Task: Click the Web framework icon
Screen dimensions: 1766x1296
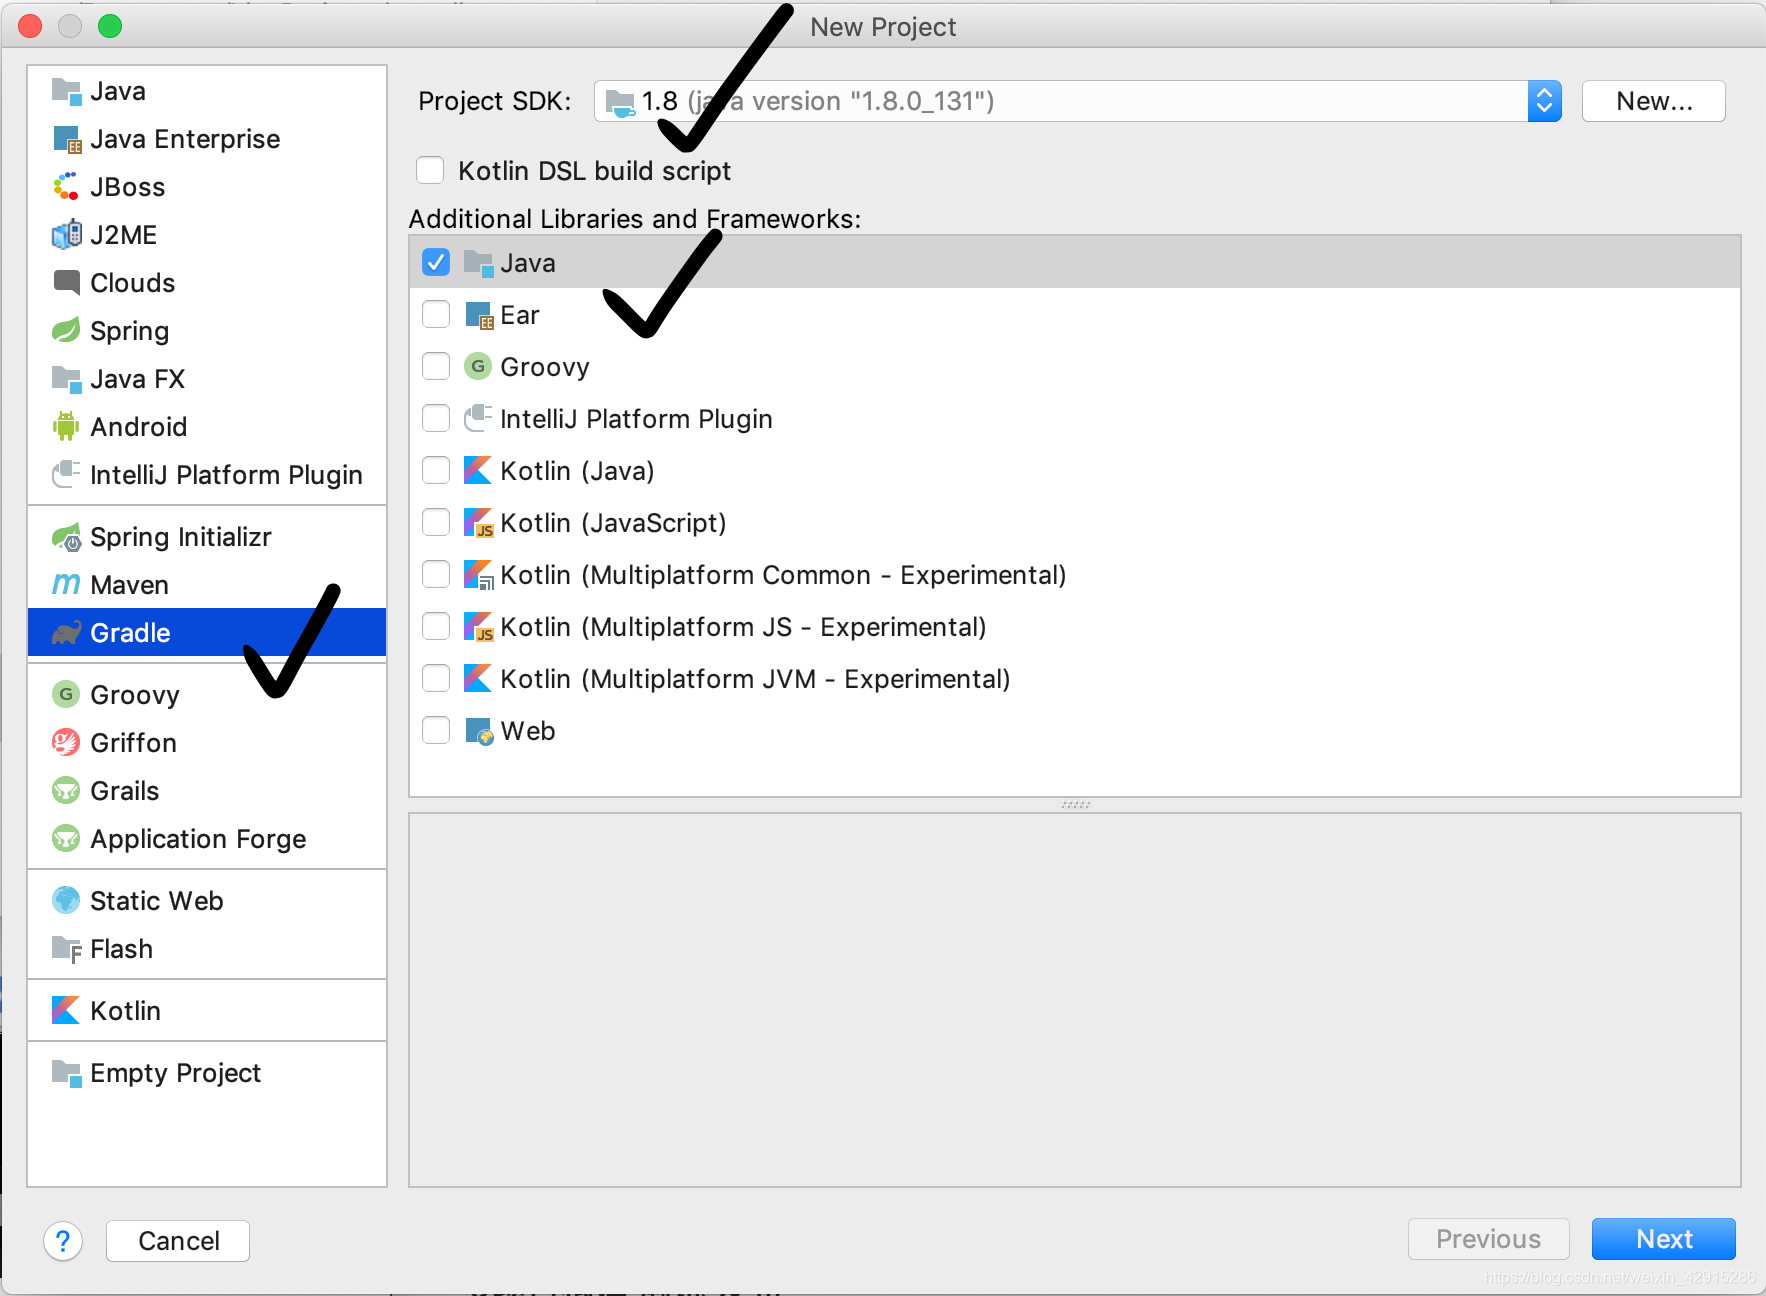Action: pos(479,731)
